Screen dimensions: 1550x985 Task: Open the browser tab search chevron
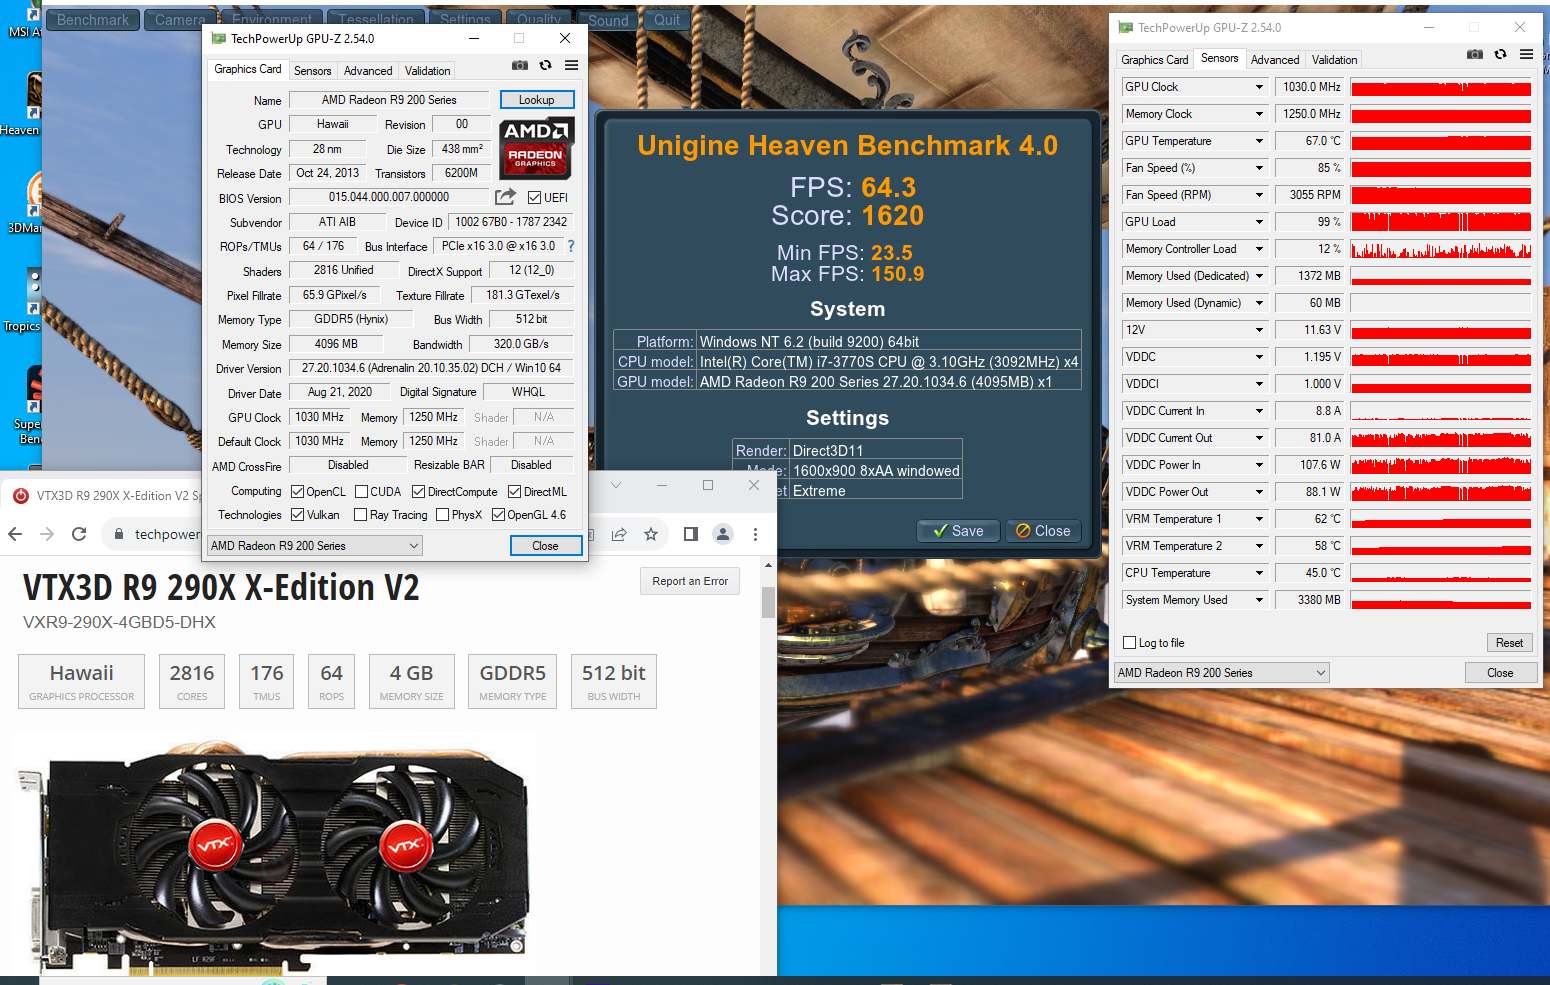[616, 485]
